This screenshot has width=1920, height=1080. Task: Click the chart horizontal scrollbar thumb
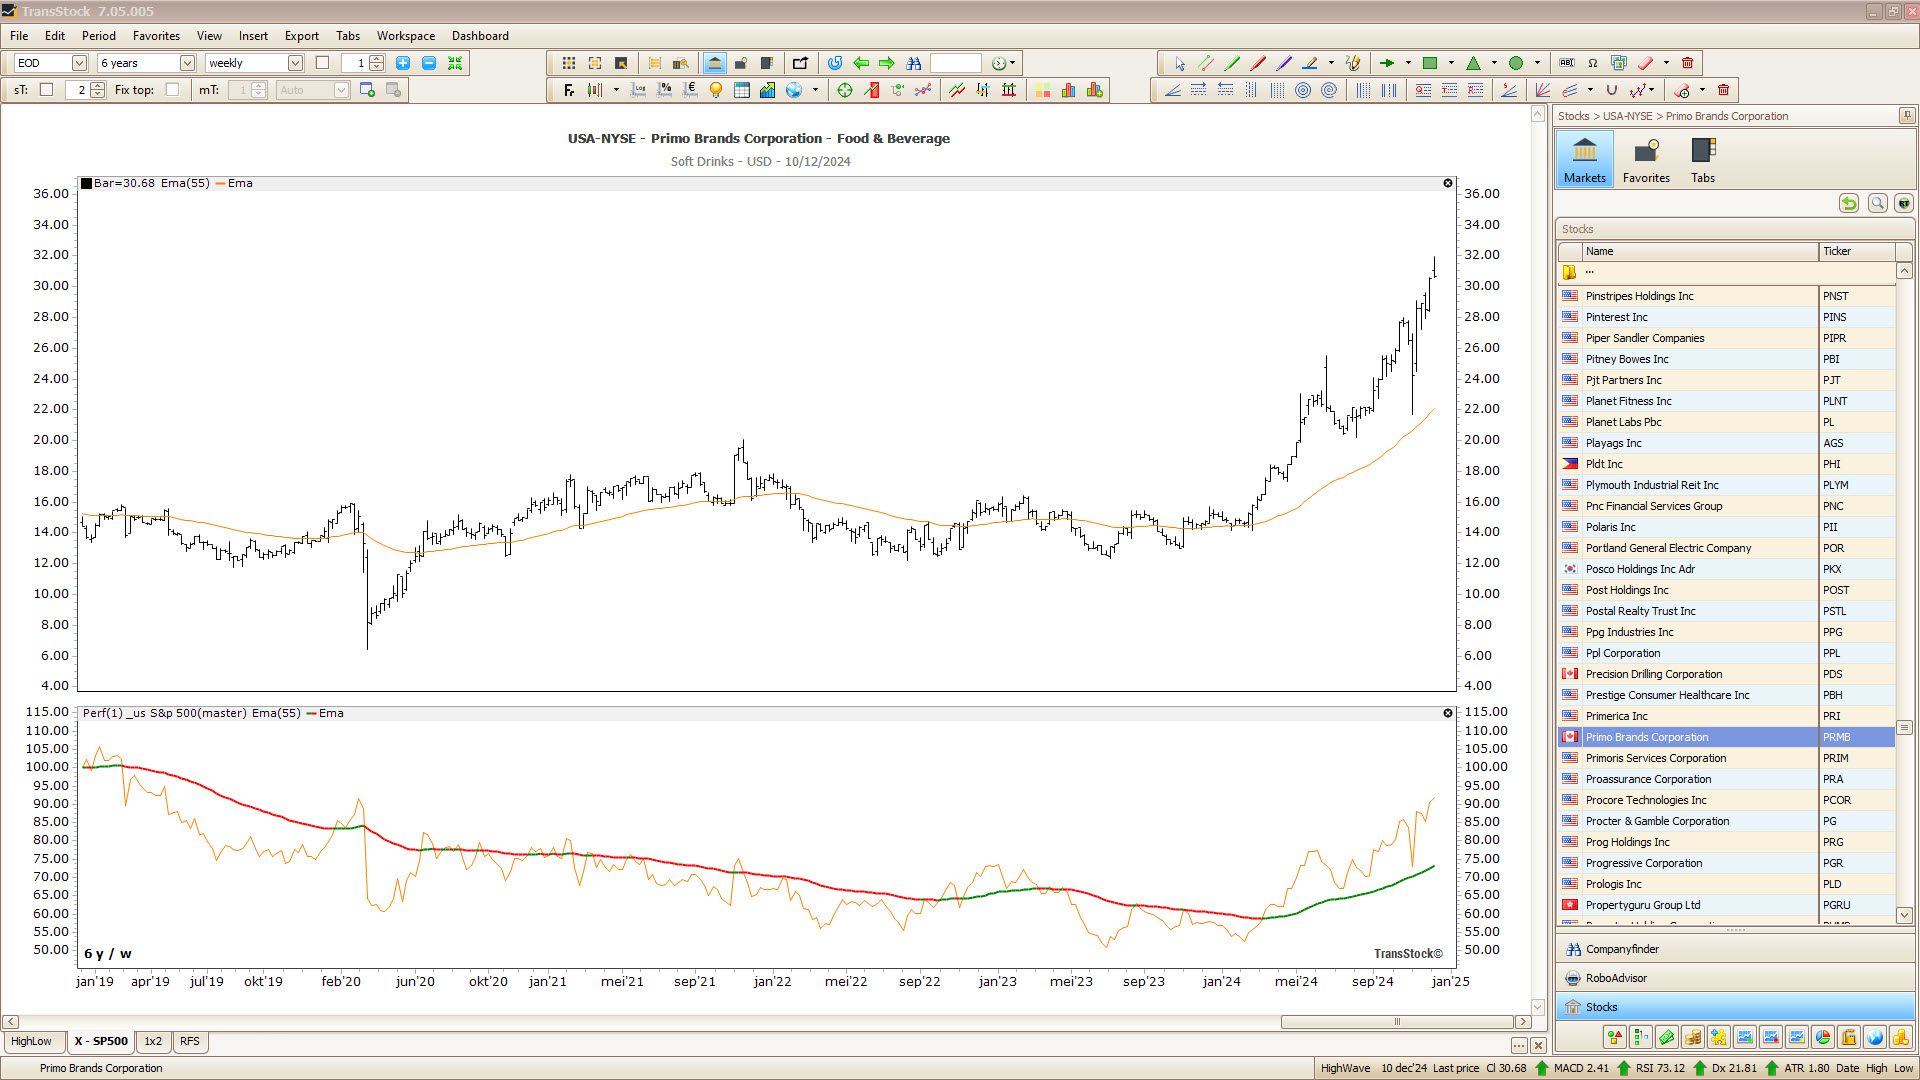click(x=1397, y=1022)
